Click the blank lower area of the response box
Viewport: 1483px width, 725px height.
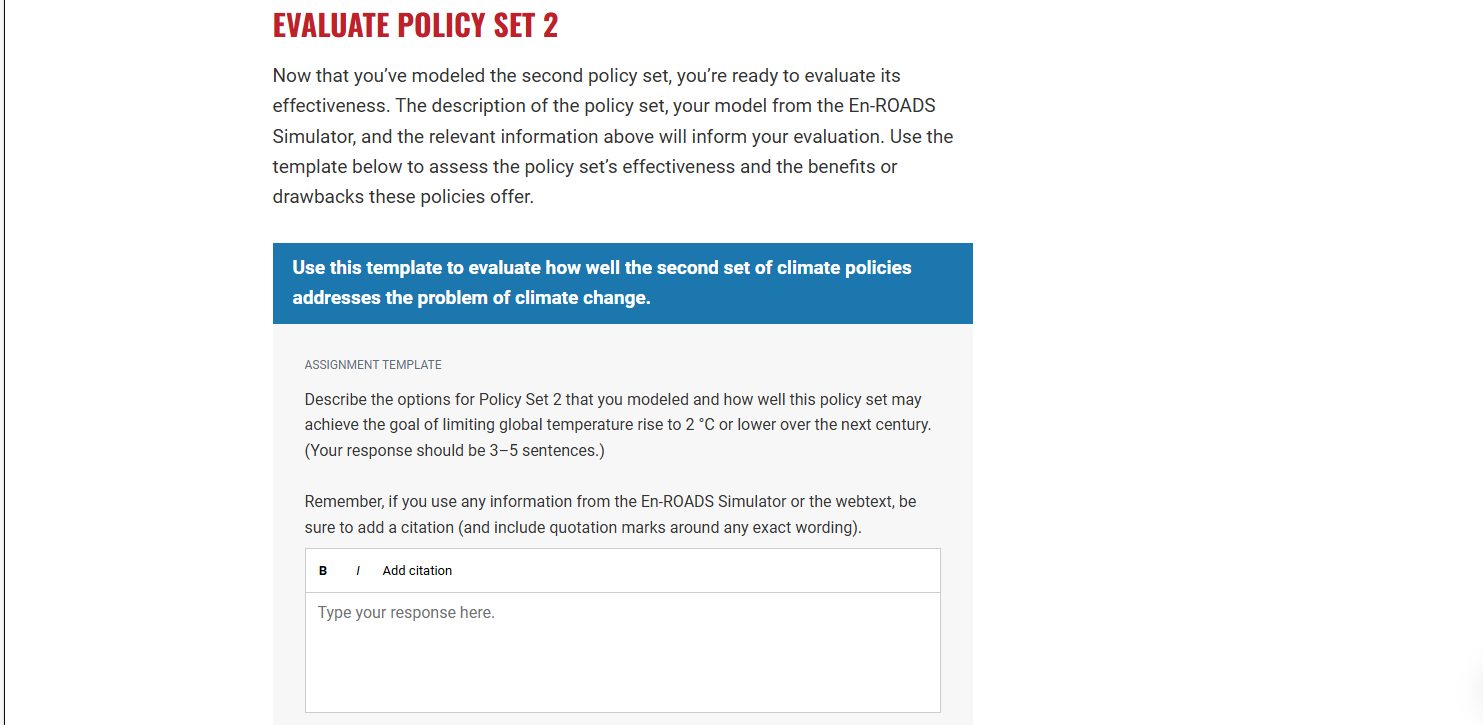(x=622, y=675)
